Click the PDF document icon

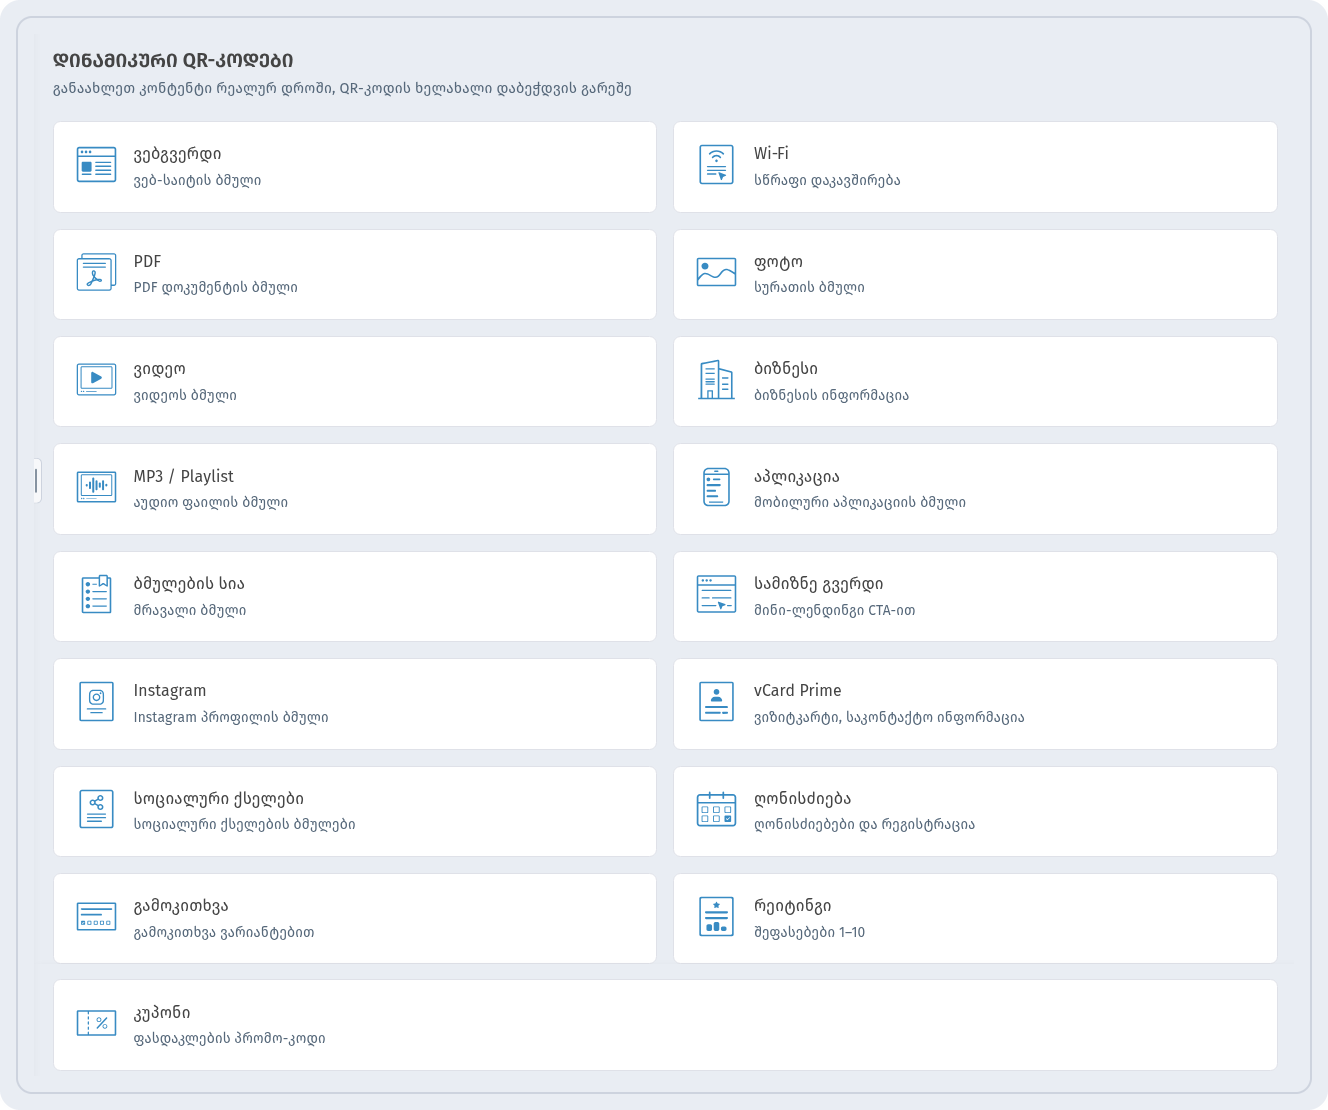[96, 272]
